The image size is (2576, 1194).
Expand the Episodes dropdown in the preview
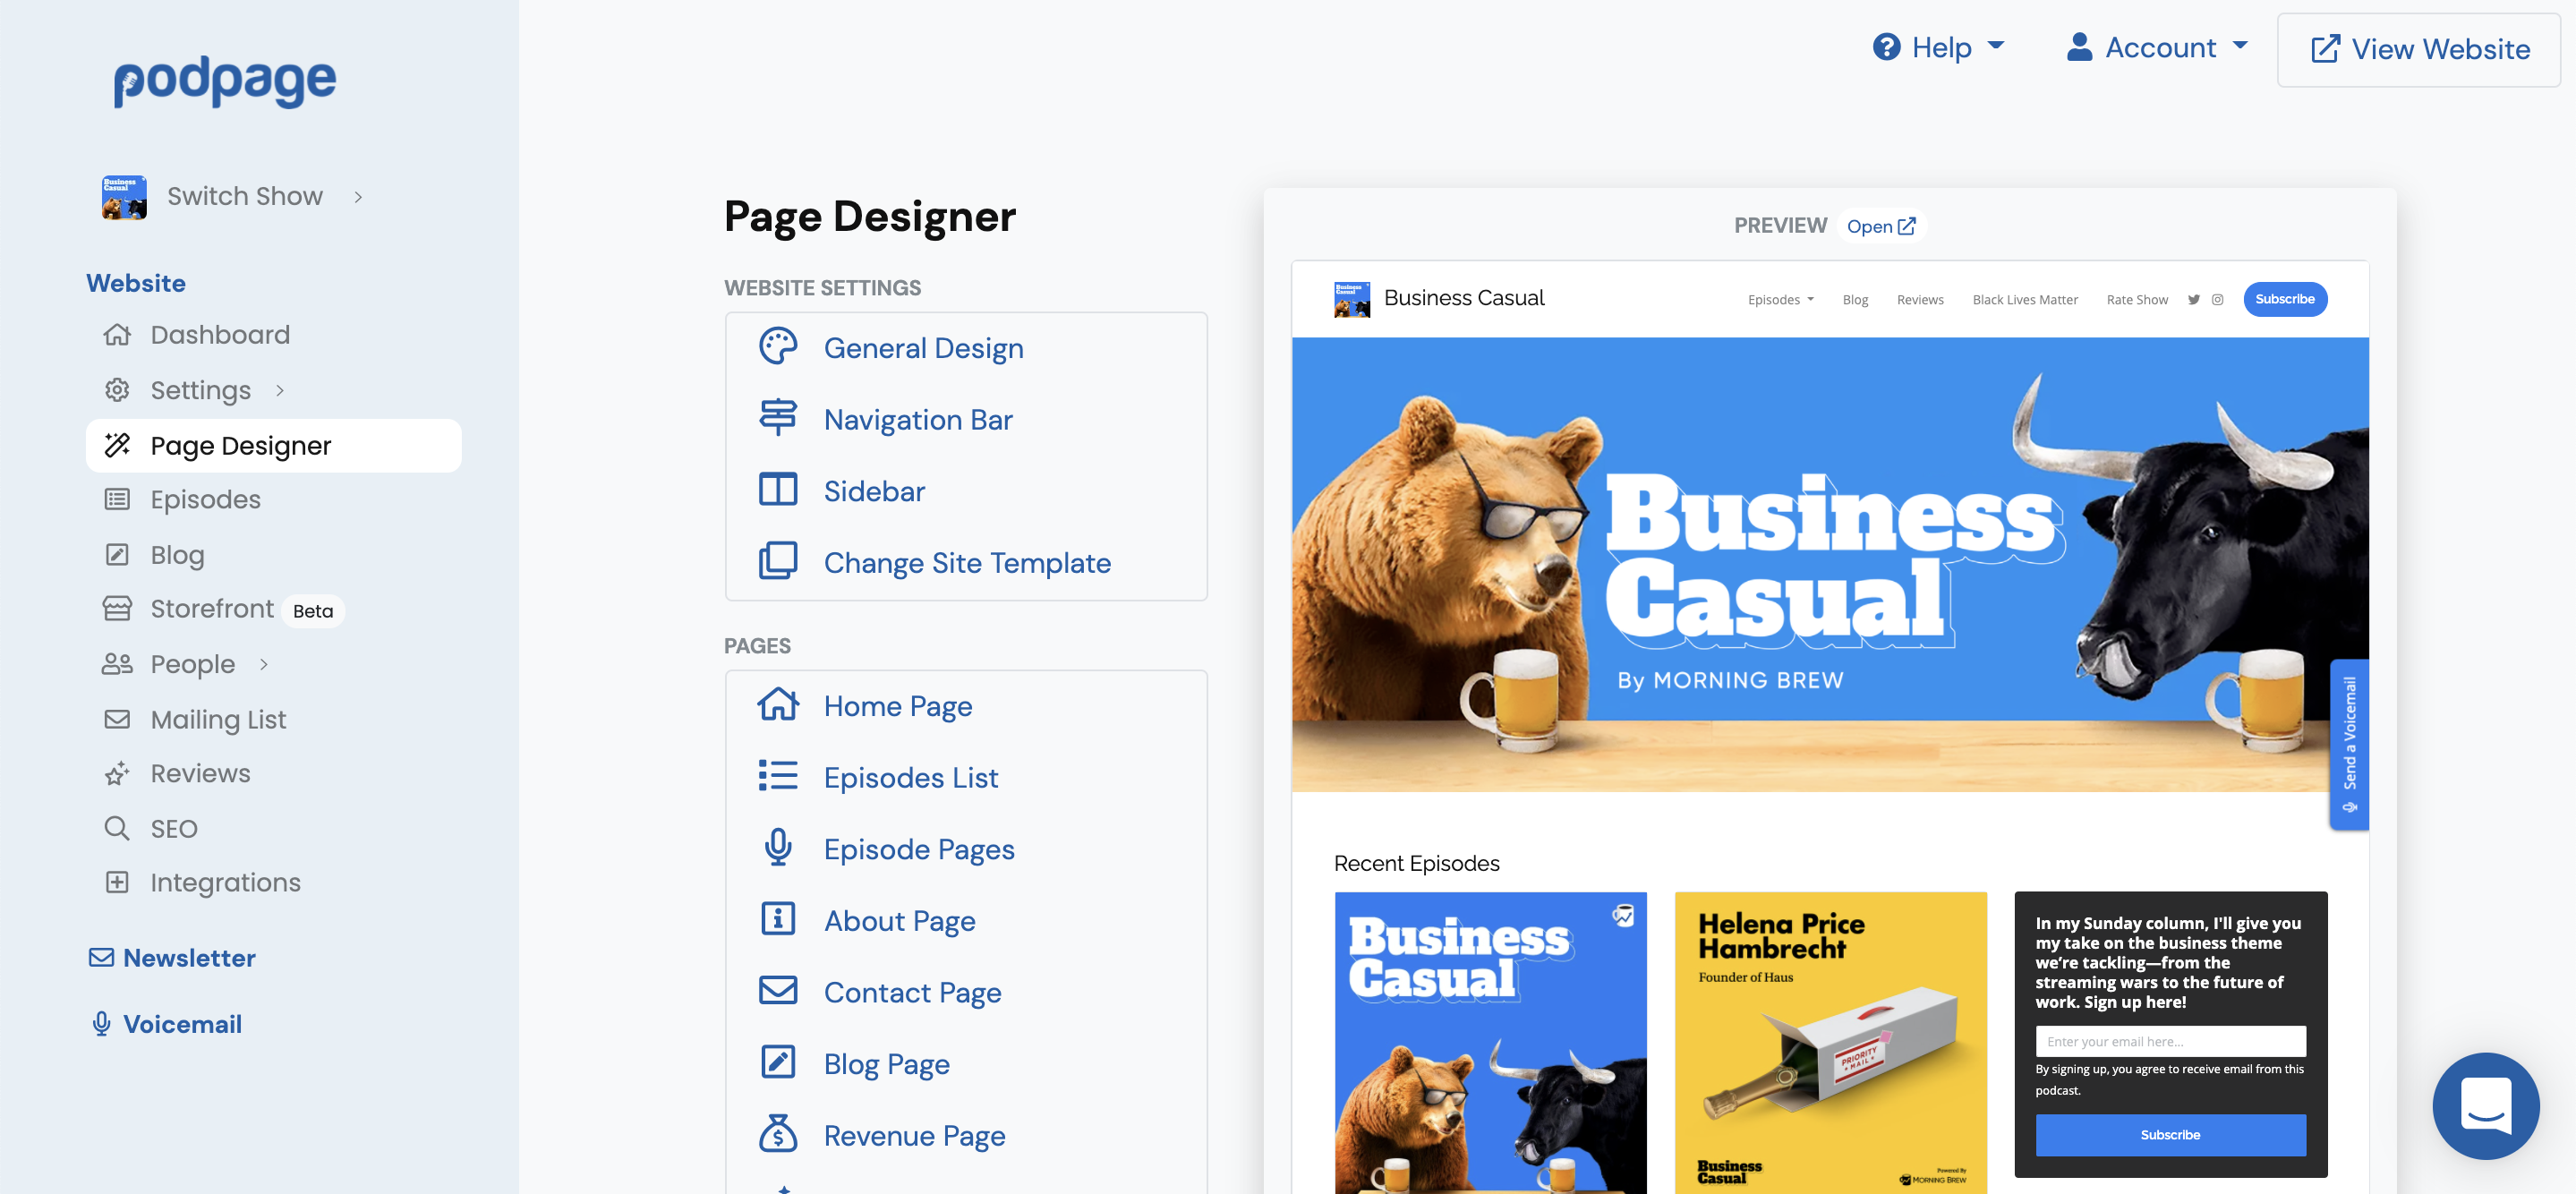coord(1780,298)
